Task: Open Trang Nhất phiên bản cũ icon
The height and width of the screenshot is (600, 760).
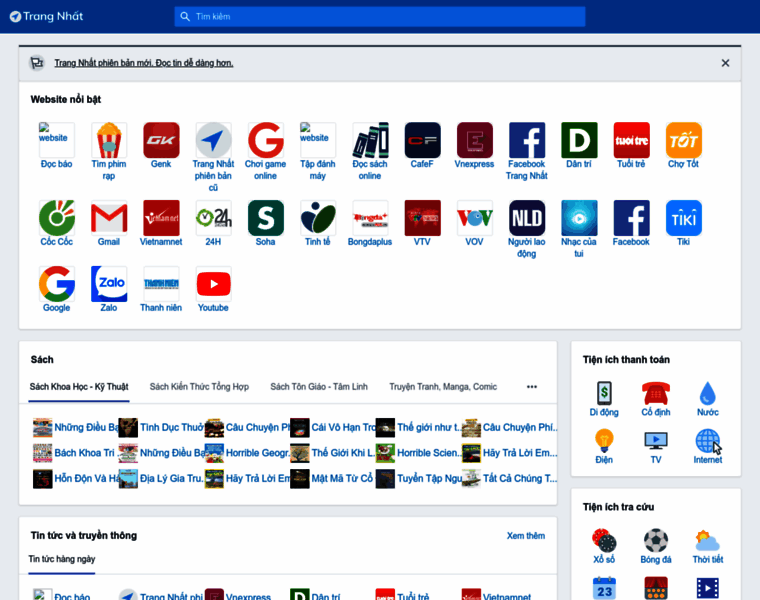Action: (x=213, y=140)
